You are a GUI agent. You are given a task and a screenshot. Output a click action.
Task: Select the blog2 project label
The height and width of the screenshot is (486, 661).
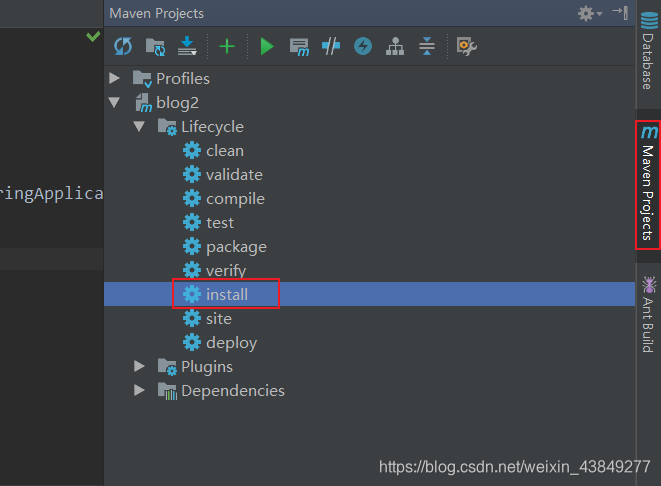point(177,103)
